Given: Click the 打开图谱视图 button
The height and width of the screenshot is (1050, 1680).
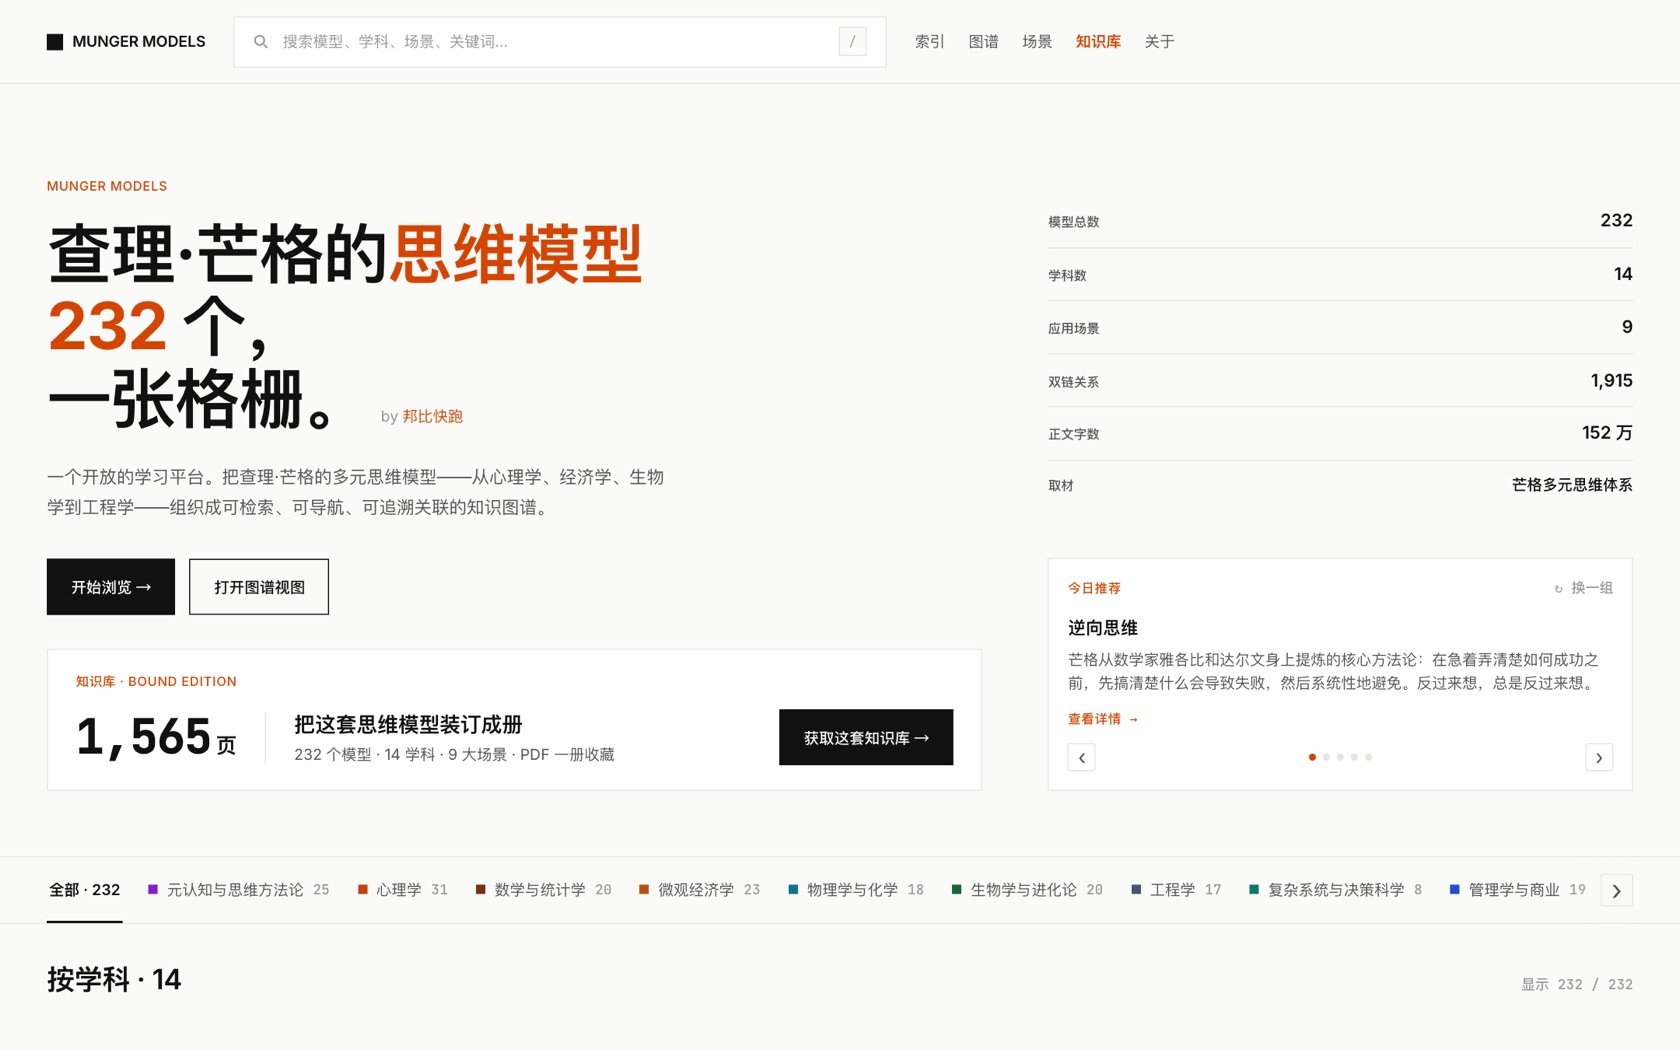Looking at the screenshot, I should click(x=259, y=587).
